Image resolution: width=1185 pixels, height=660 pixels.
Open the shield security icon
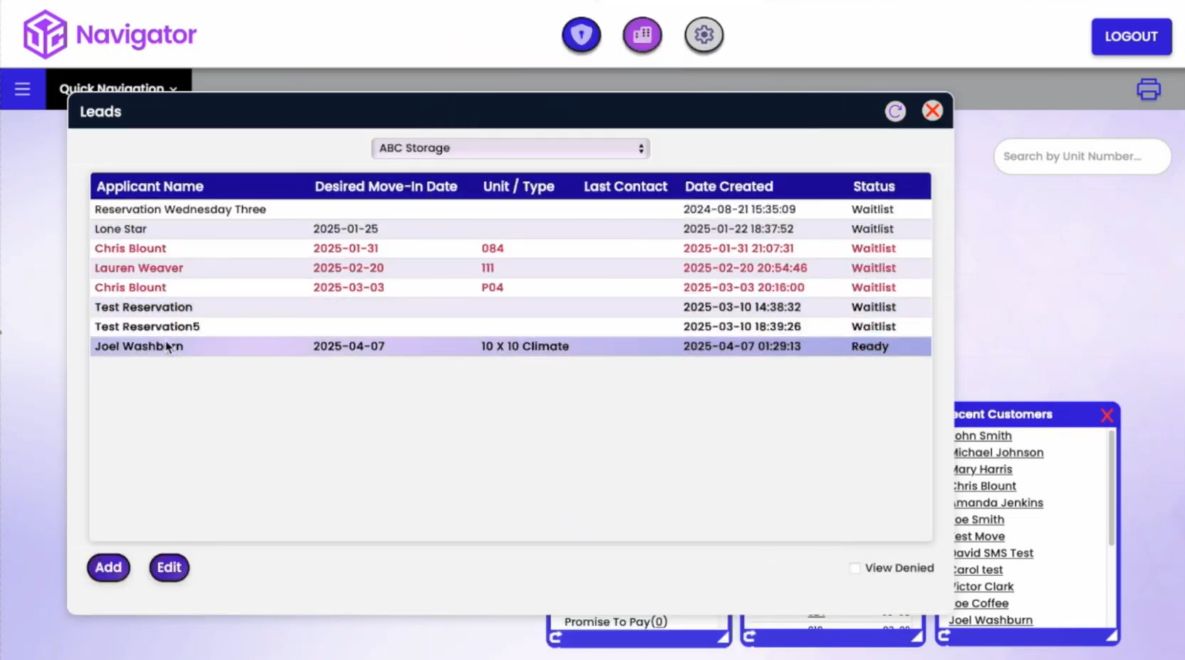click(x=581, y=35)
